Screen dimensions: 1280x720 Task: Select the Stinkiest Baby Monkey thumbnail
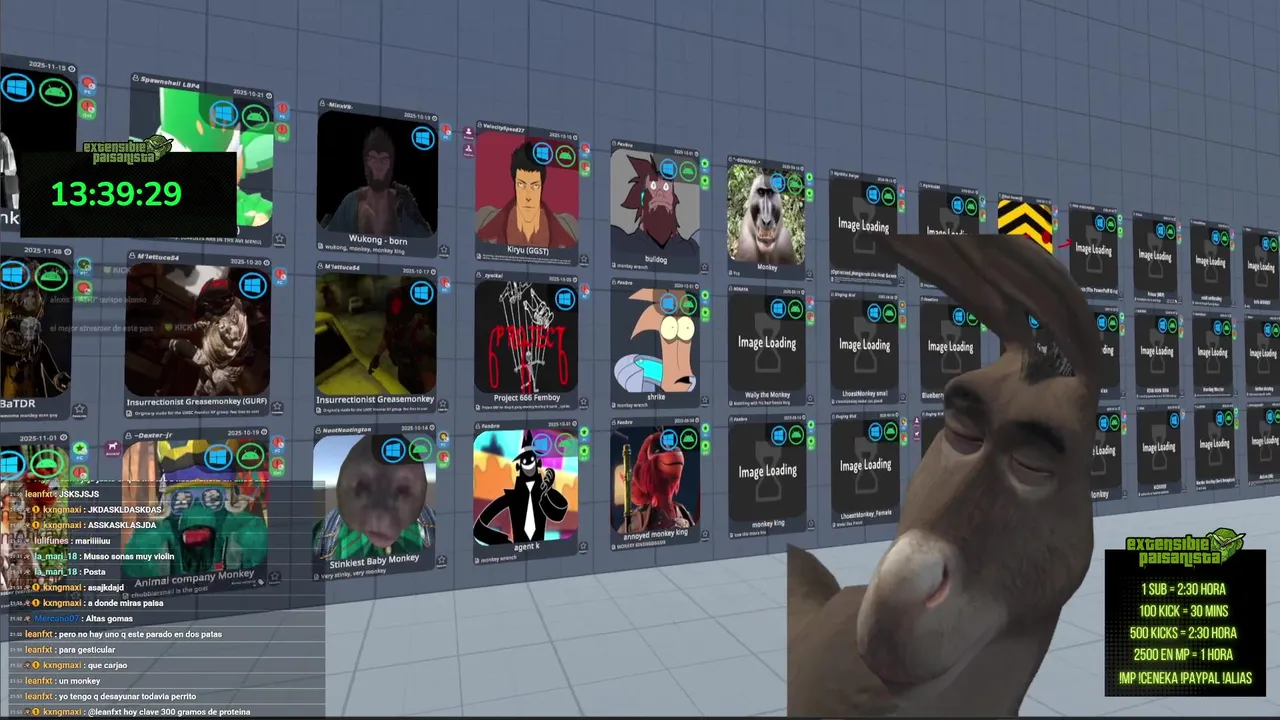[x=372, y=495]
